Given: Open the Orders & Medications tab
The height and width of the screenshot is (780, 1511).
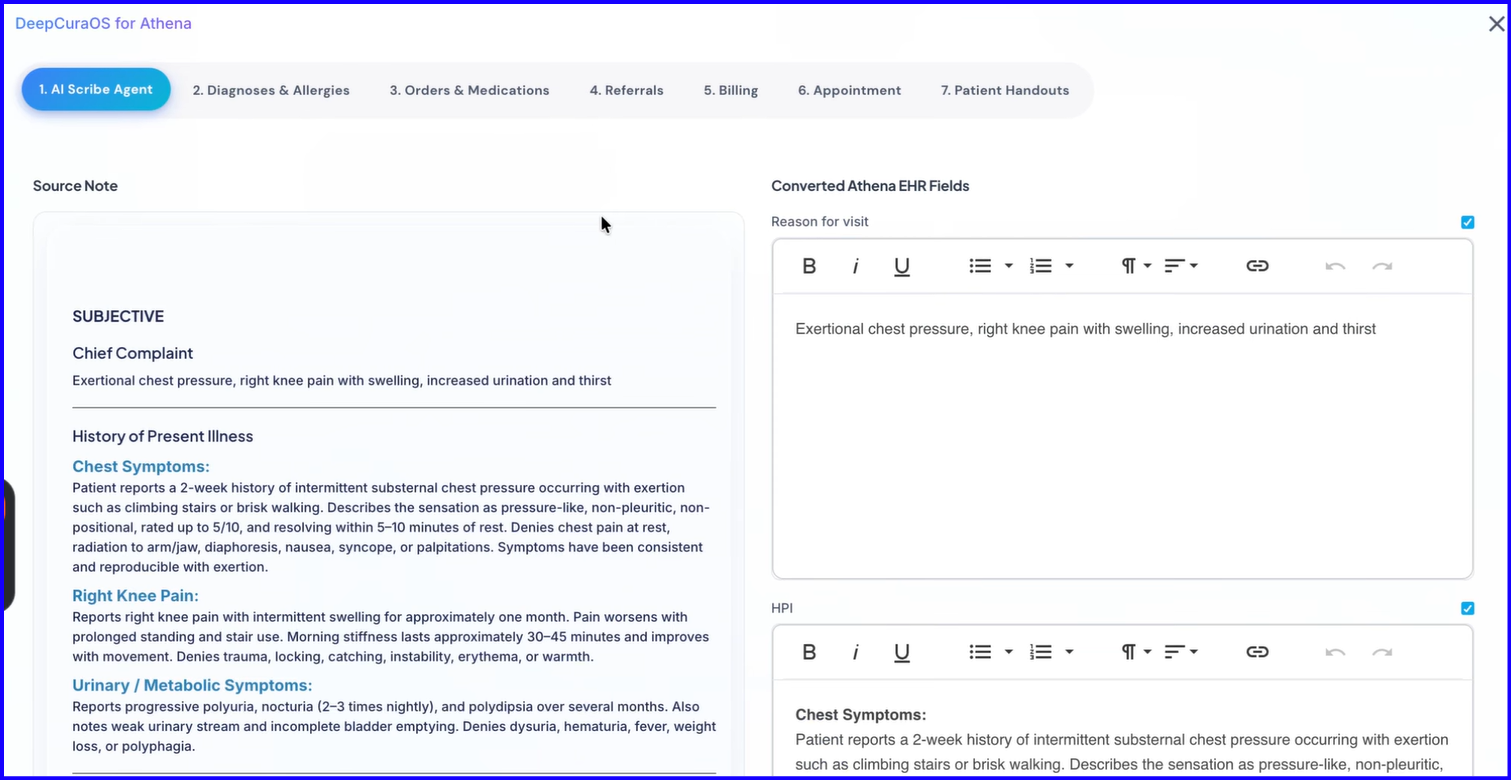Looking at the screenshot, I should pyautogui.click(x=469, y=90).
